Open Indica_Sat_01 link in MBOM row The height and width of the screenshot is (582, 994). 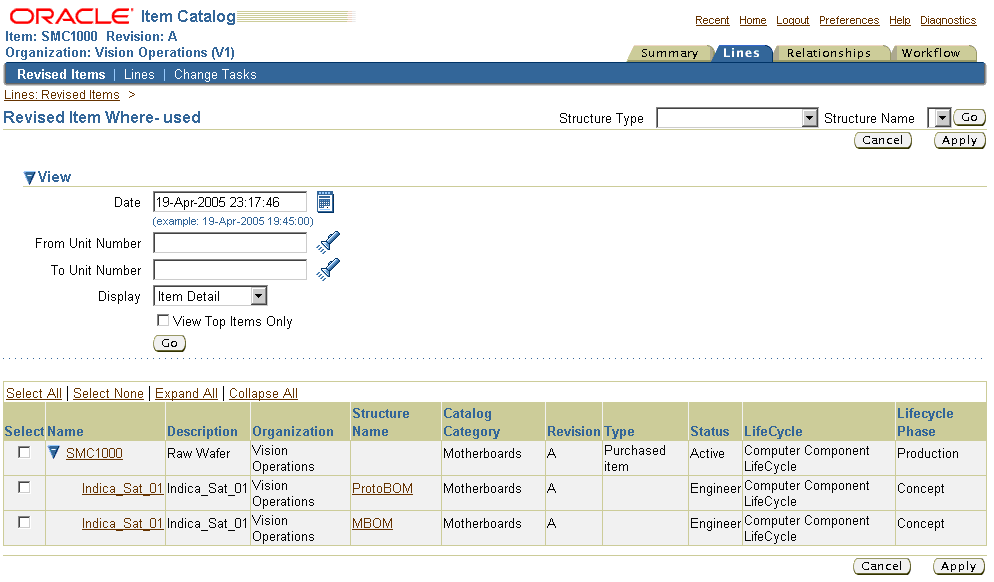pos(122,523)
